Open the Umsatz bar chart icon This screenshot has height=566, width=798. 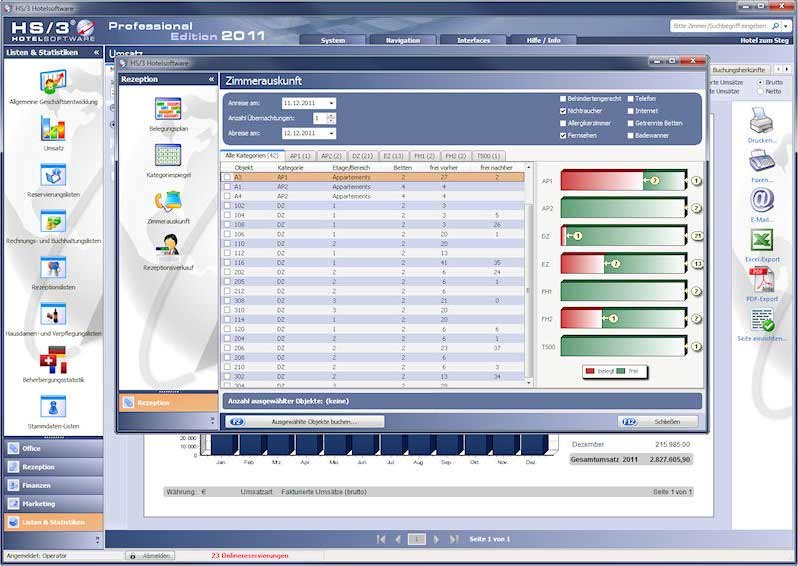tap(53, 128)
